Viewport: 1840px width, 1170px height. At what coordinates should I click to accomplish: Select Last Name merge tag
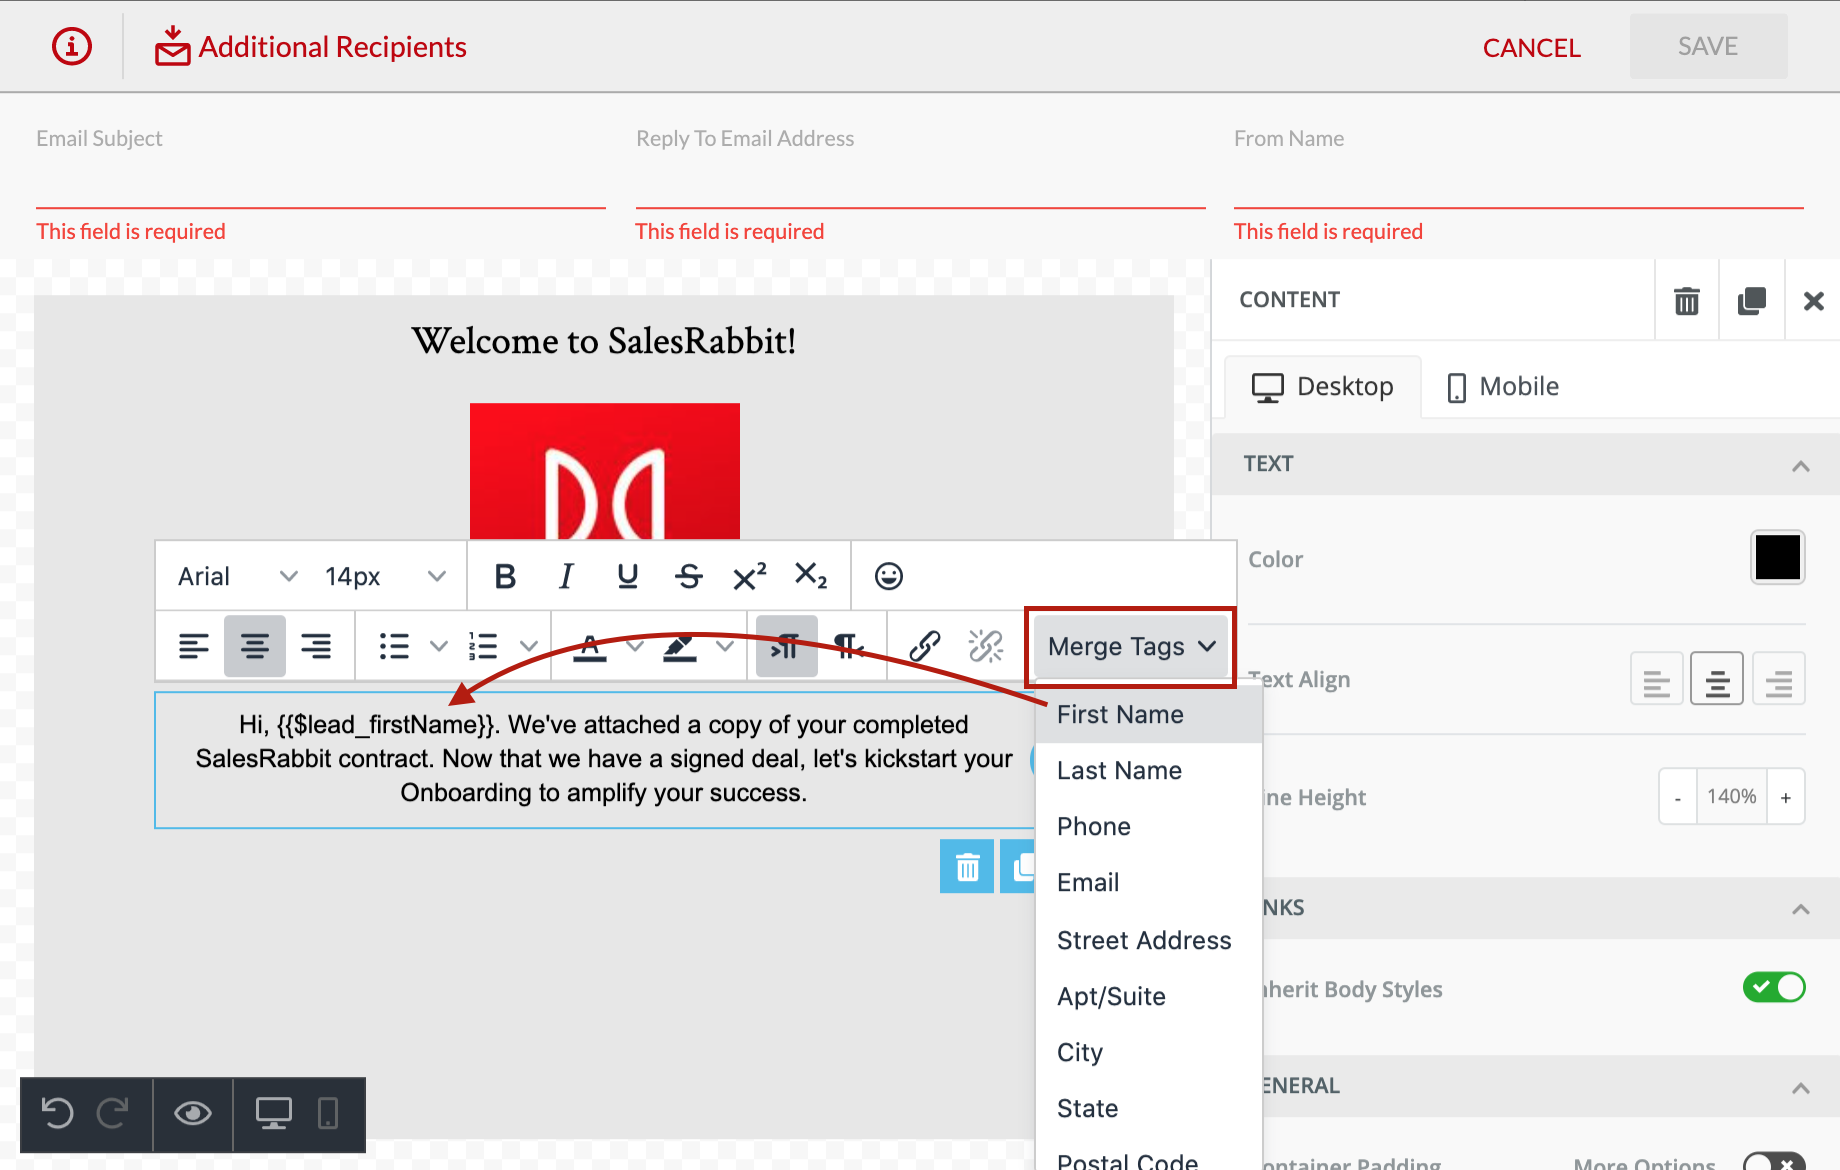click(x=1149, y=770)
